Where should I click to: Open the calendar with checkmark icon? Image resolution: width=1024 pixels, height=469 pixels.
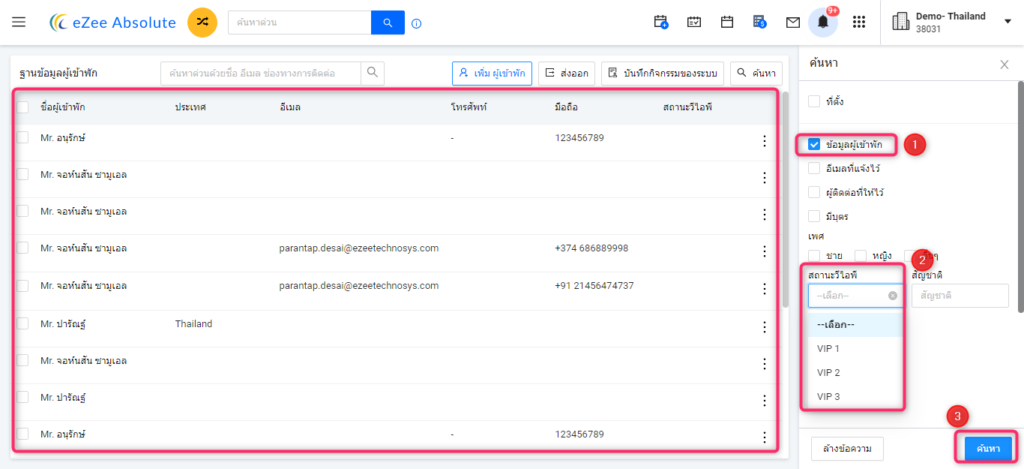(x=694, y=22)
